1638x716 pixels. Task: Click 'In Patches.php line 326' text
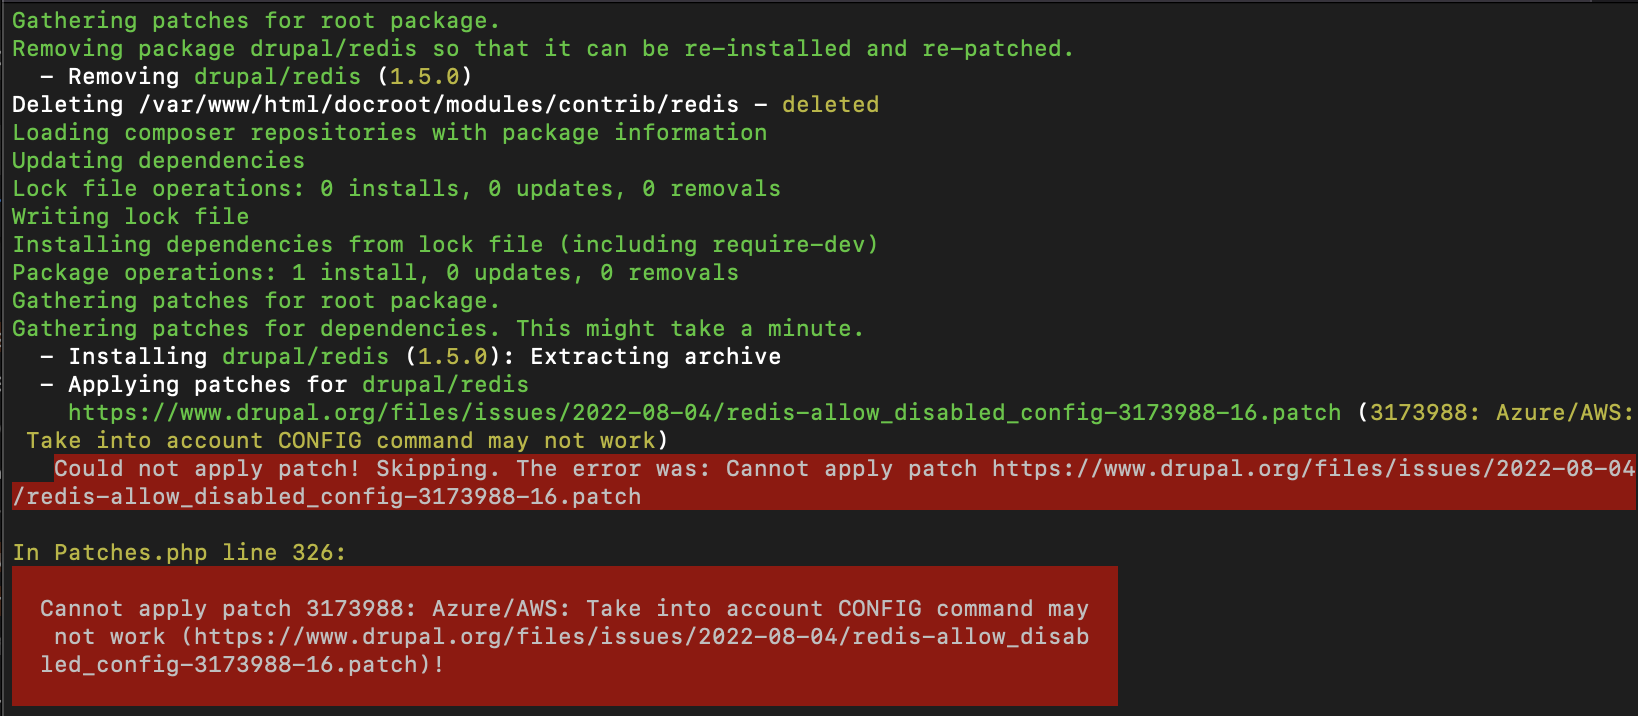click(x=179, y=552)
